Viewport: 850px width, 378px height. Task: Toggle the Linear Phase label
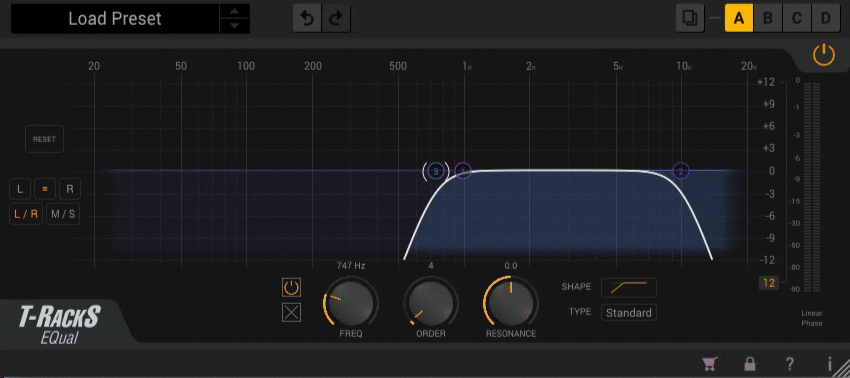tap(812, 318)
